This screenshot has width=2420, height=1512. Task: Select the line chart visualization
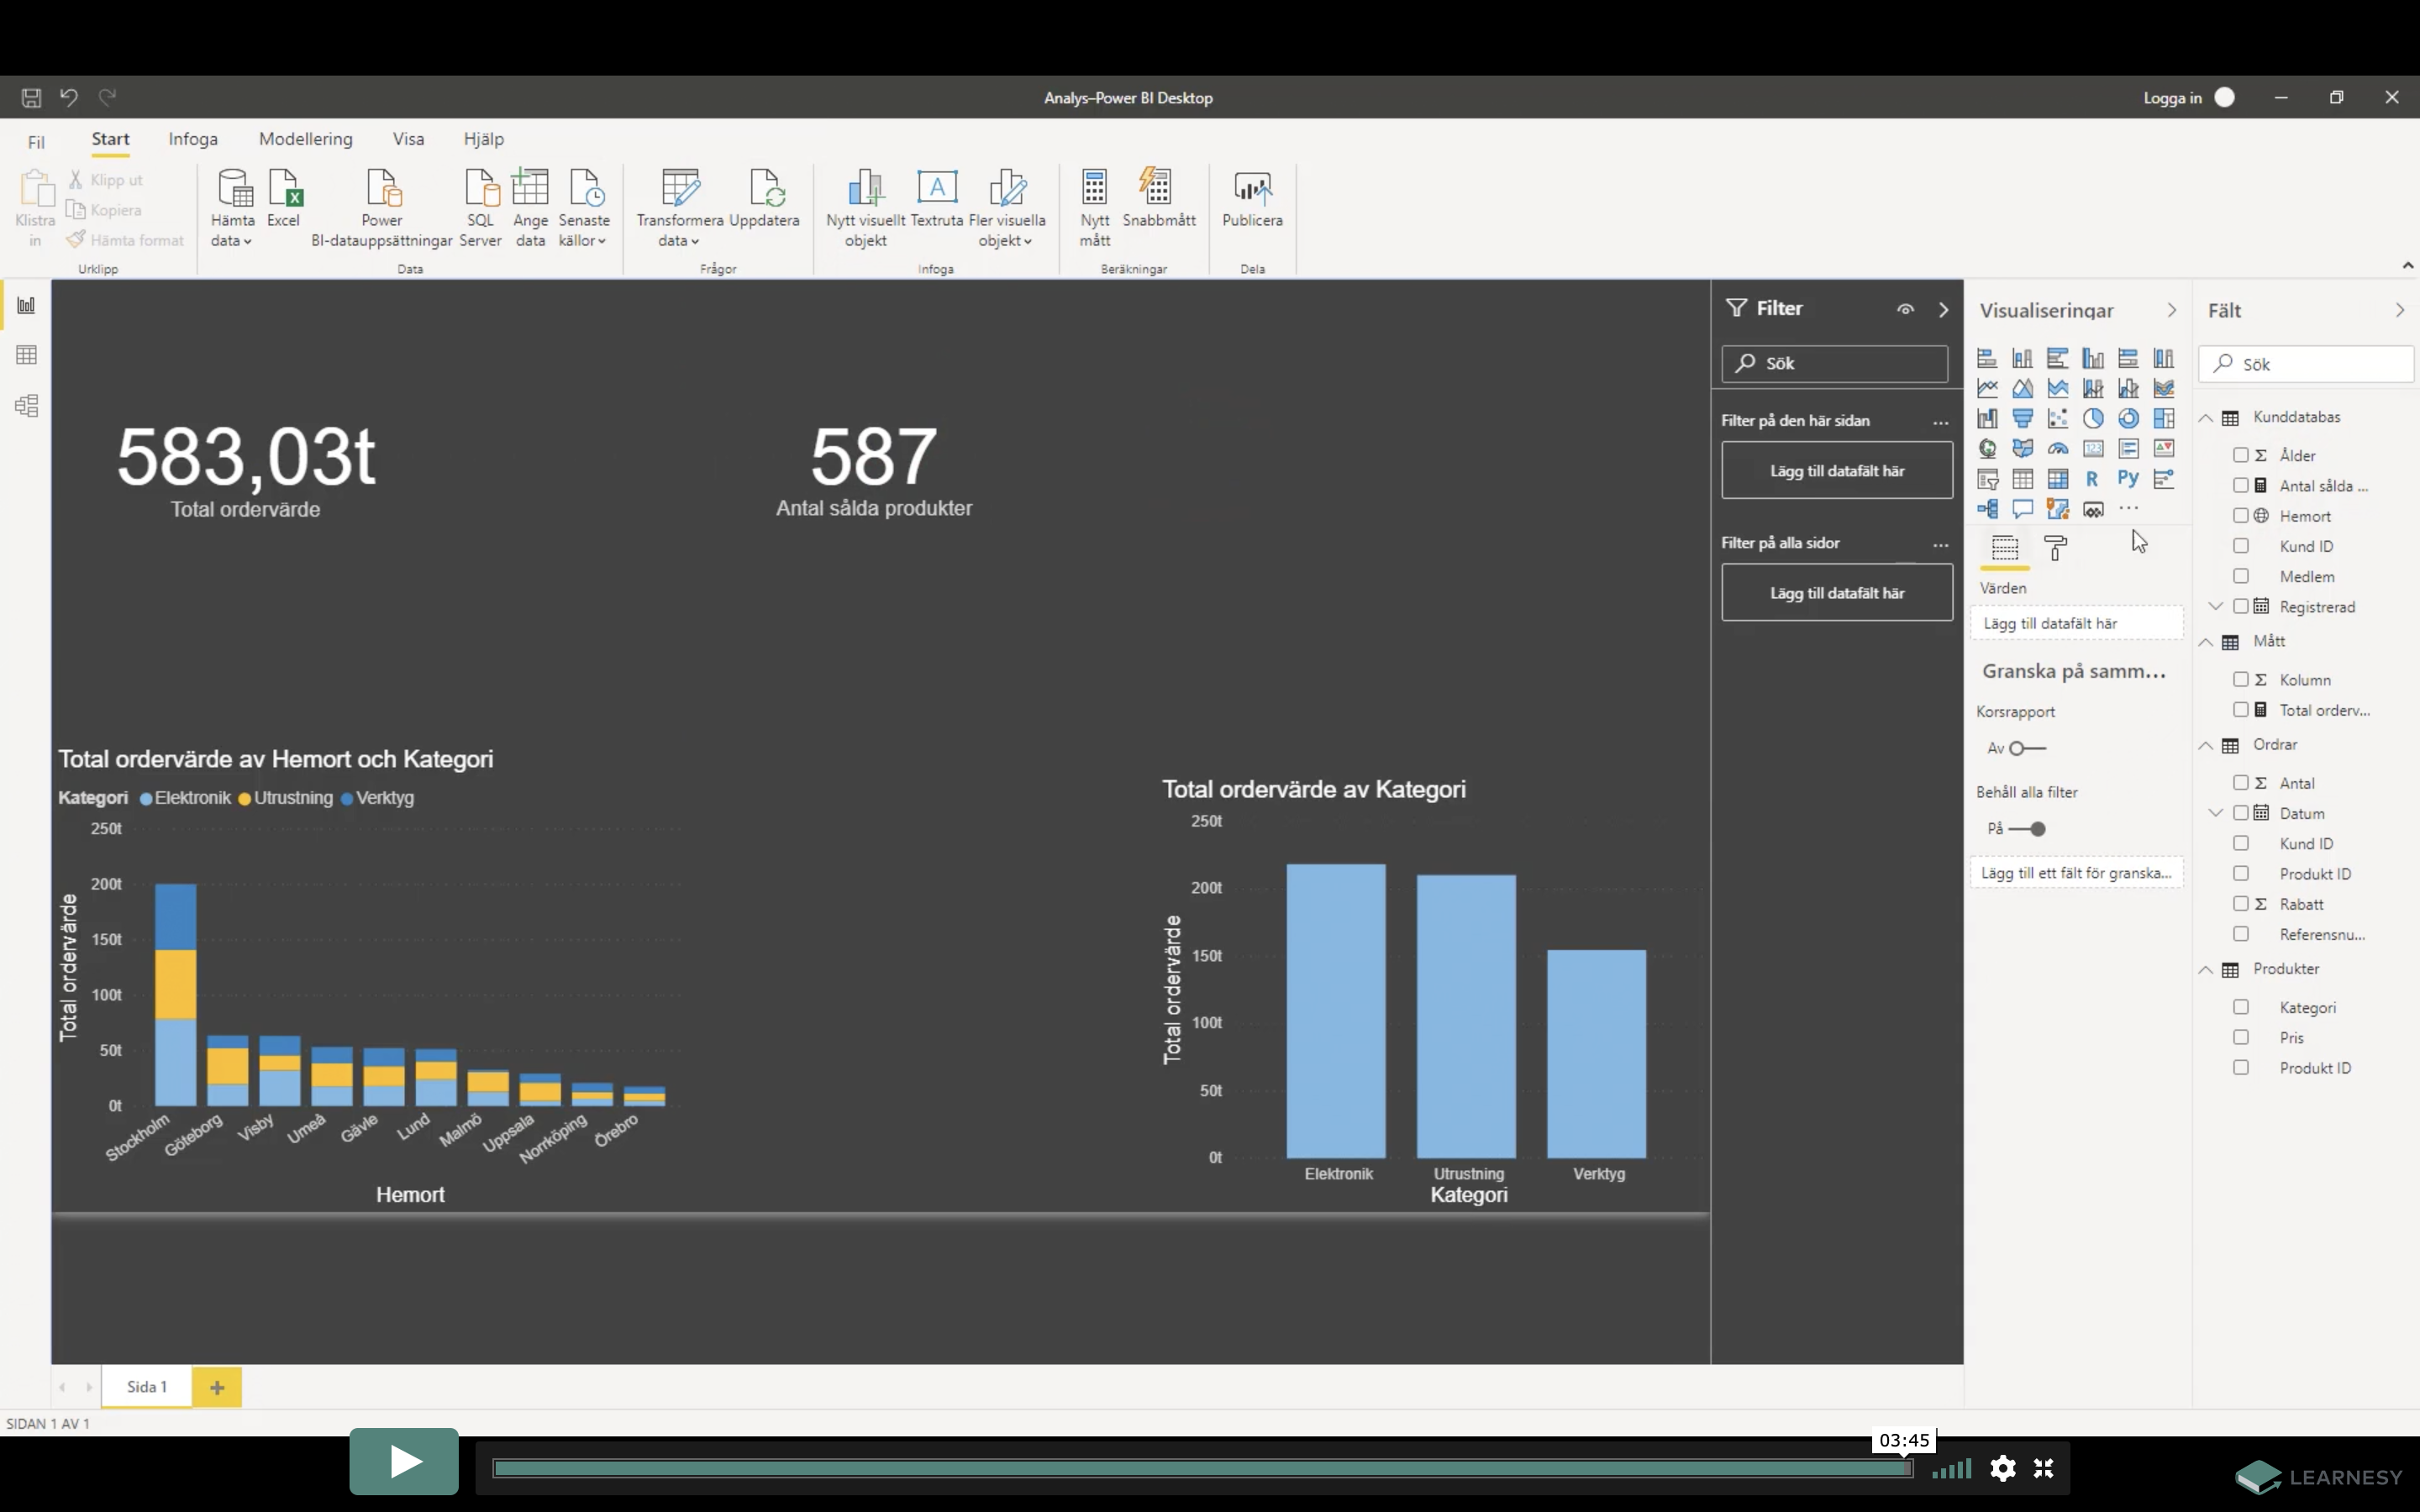pos(1987,388)
